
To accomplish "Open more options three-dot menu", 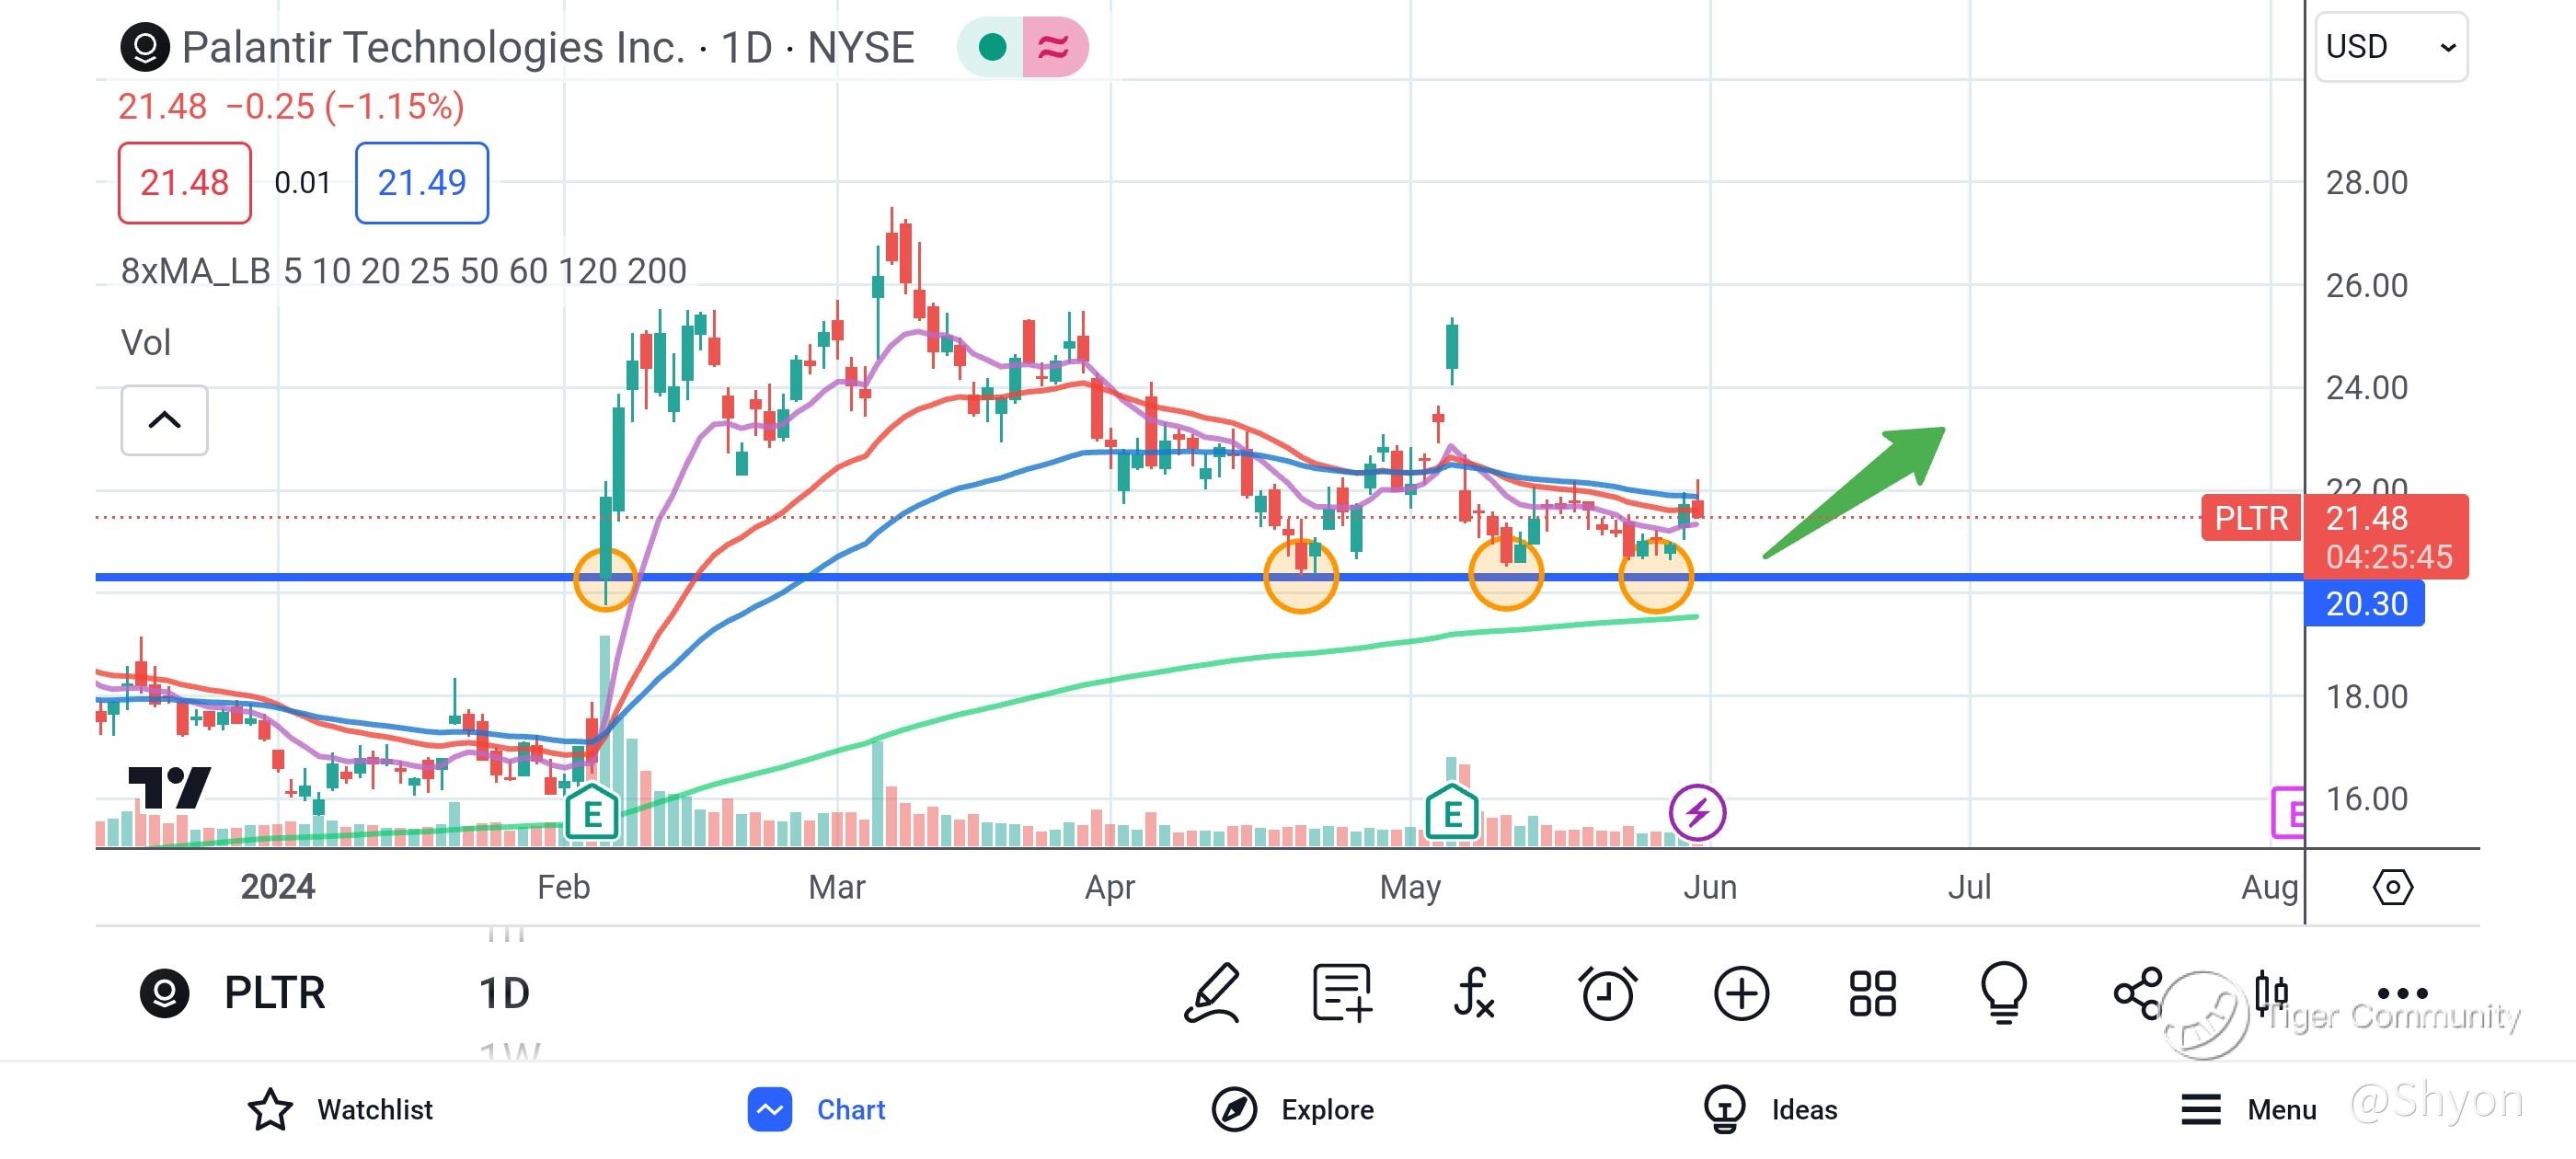I will pyautogui.click(x=2402, y=993).
